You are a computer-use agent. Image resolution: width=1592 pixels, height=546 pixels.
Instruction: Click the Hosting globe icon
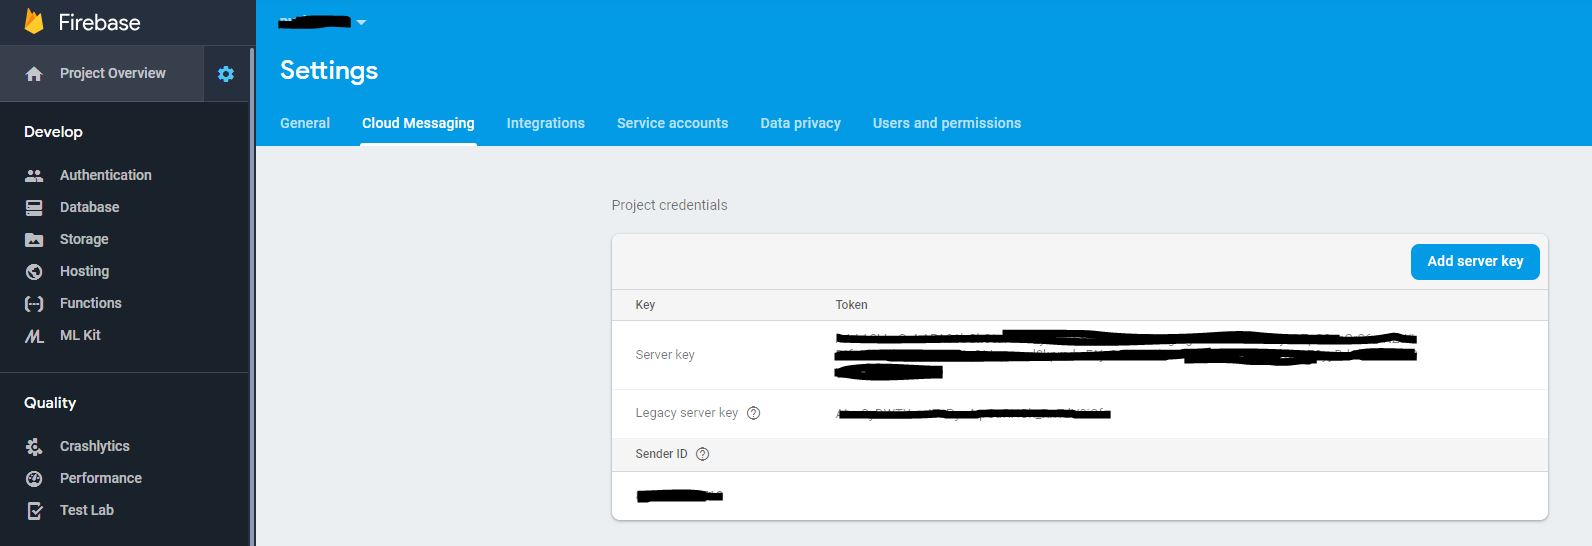pyautogui.click(x=34, y=271)
